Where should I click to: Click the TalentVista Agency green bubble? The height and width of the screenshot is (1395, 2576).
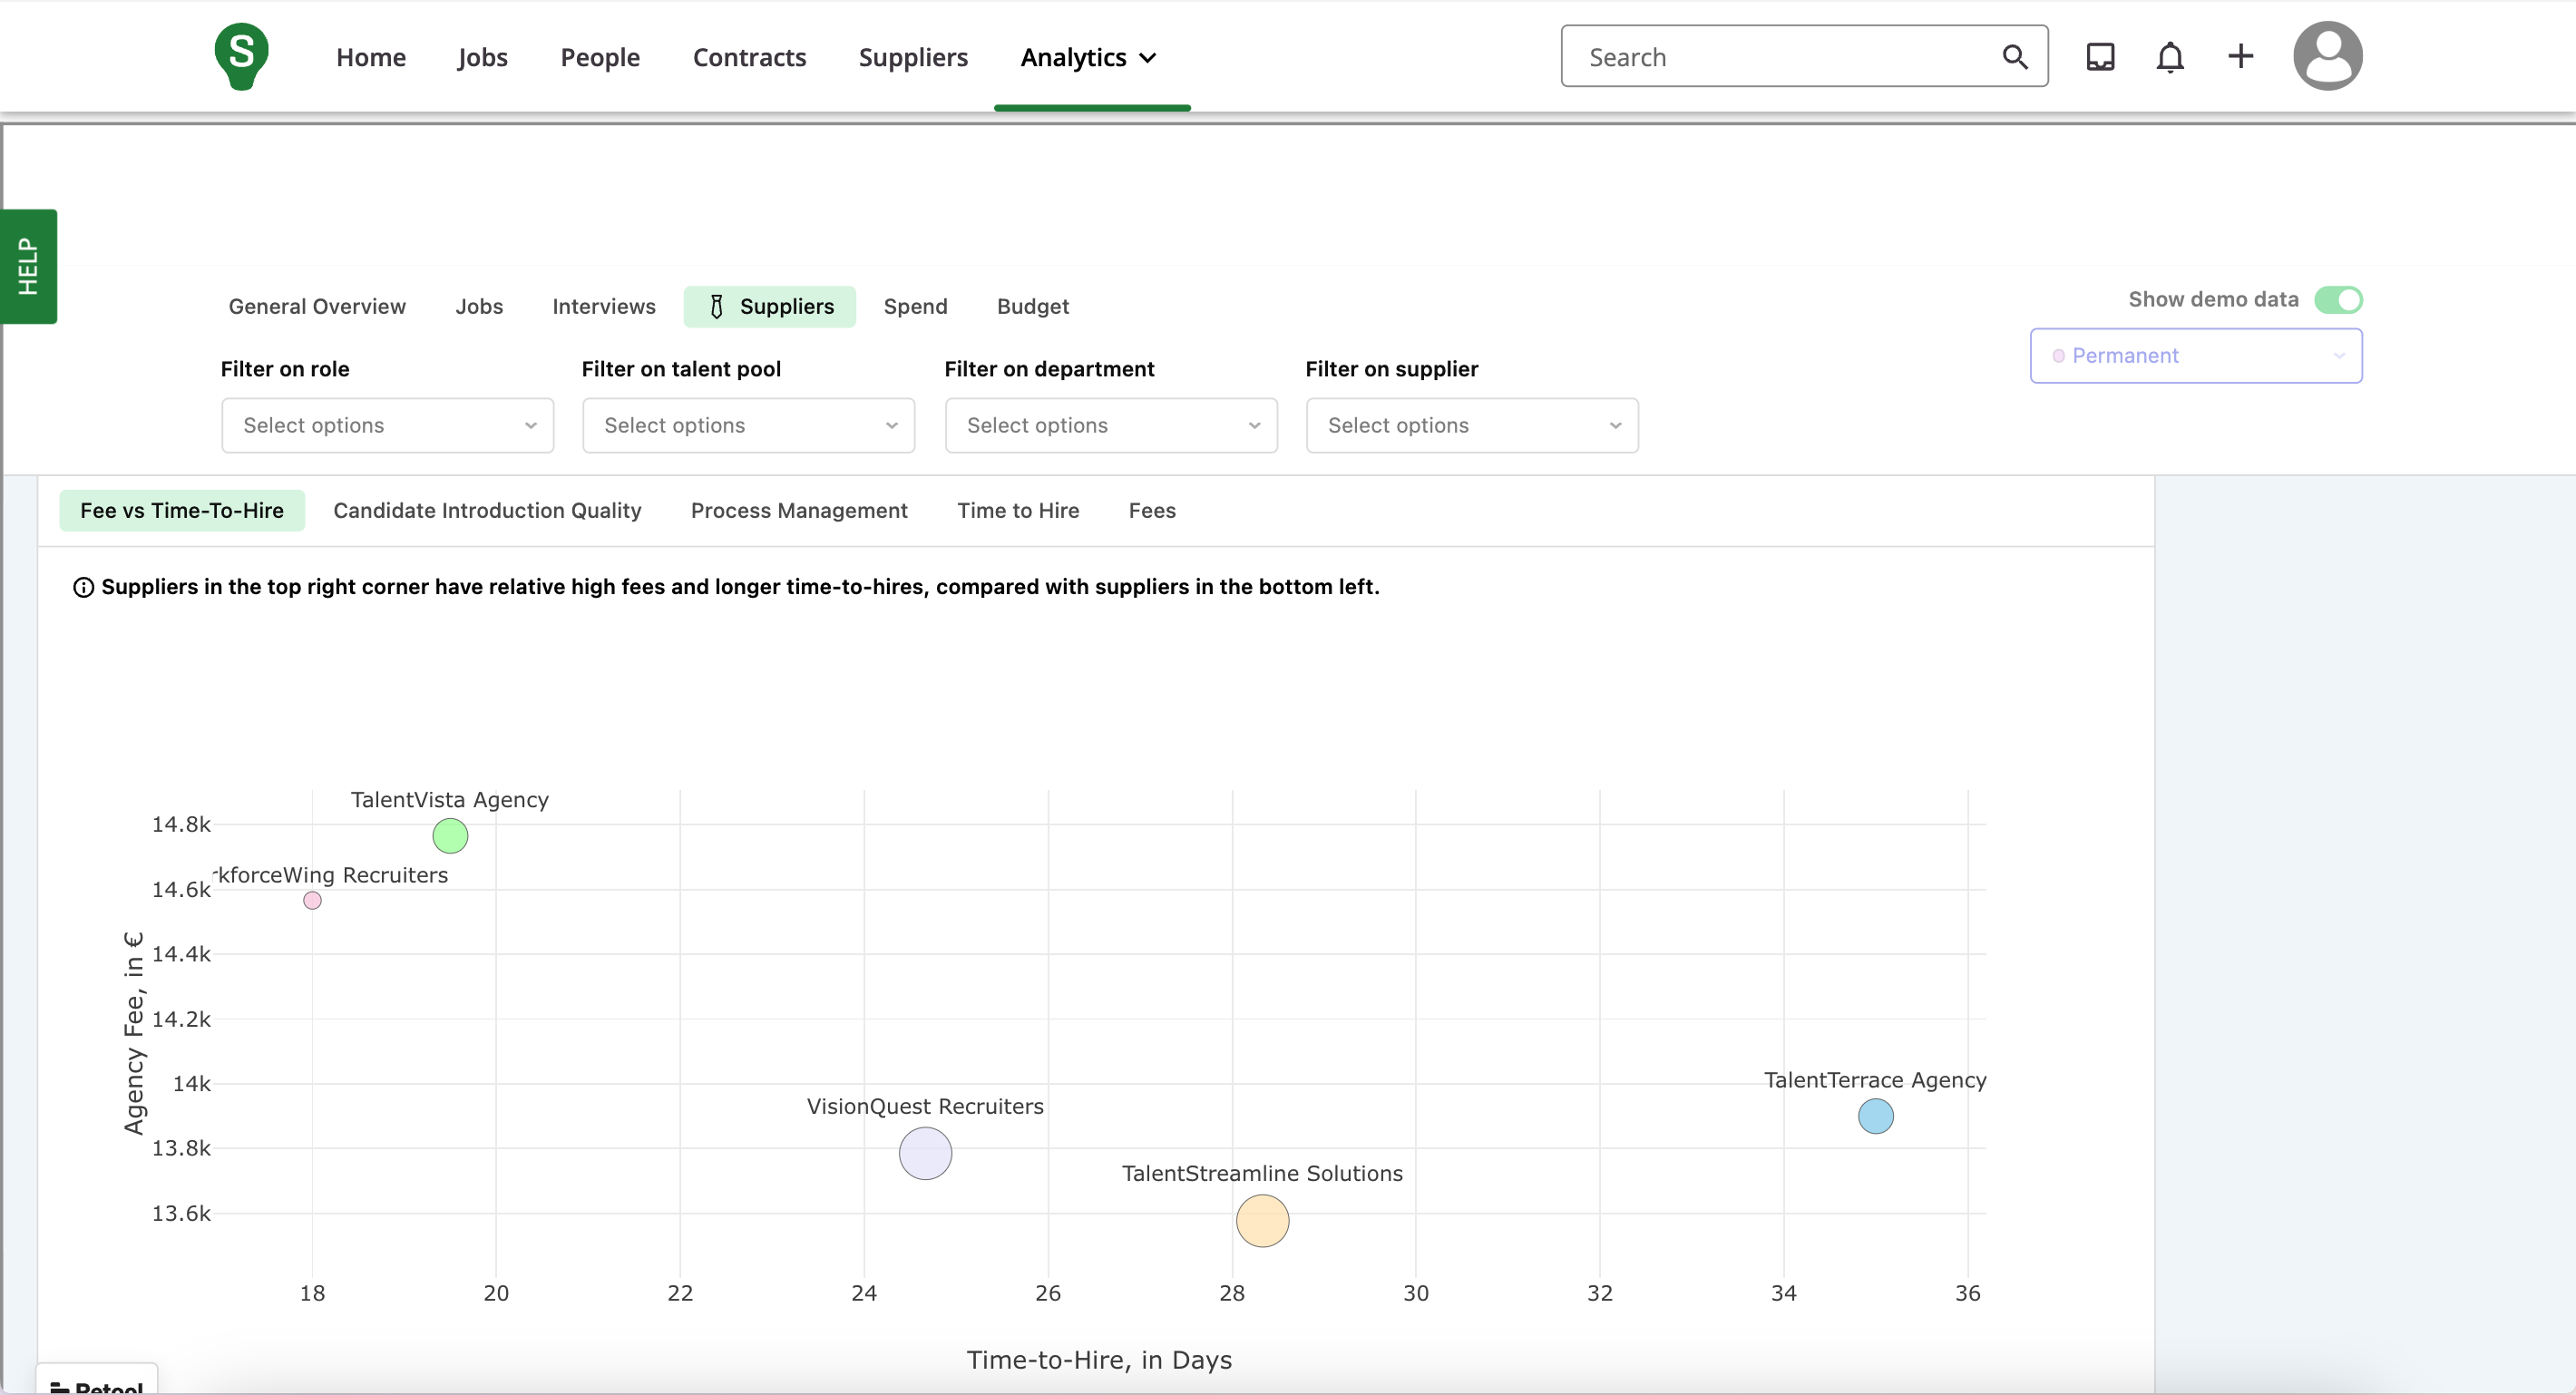pyautogui.click(x=450, y=836)
